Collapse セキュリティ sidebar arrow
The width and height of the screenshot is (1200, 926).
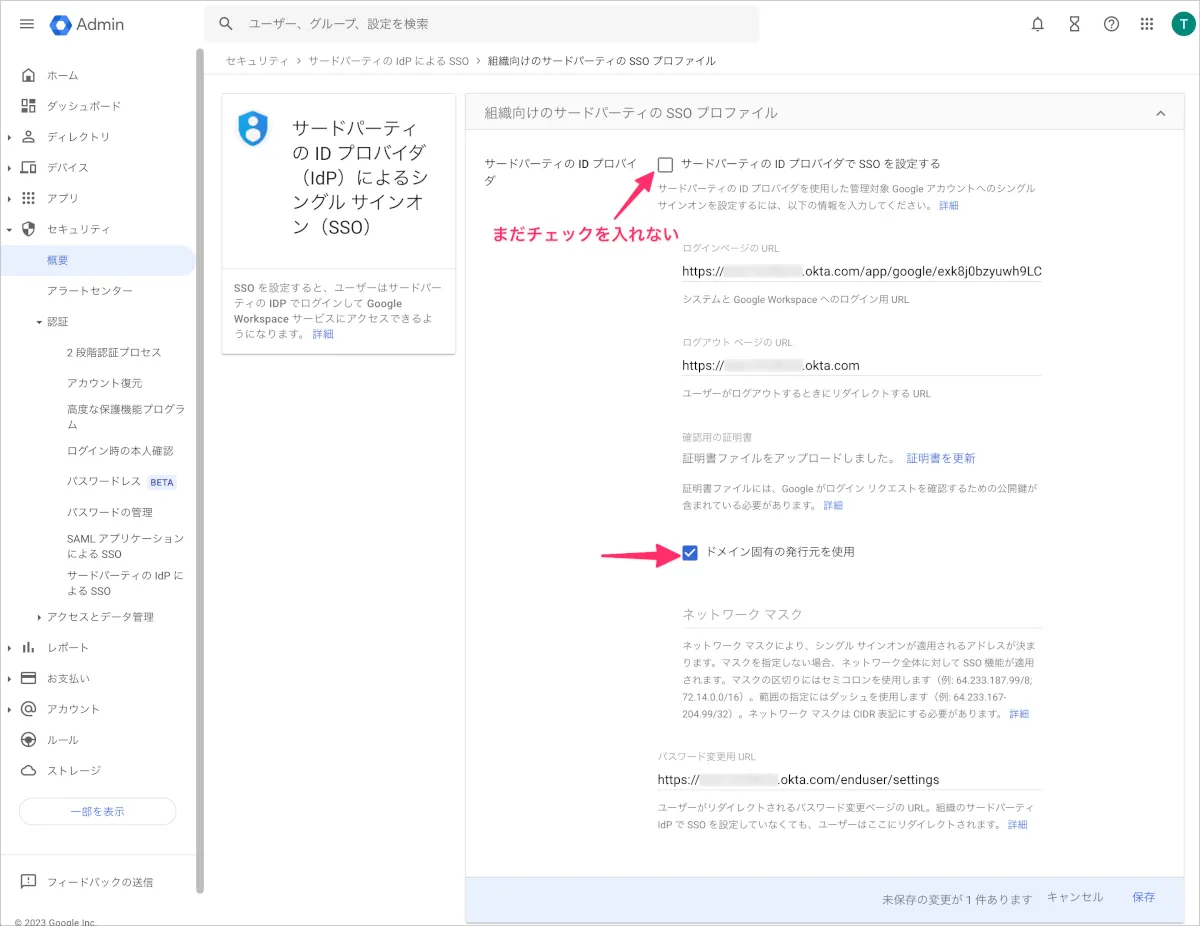pos(9,229)
